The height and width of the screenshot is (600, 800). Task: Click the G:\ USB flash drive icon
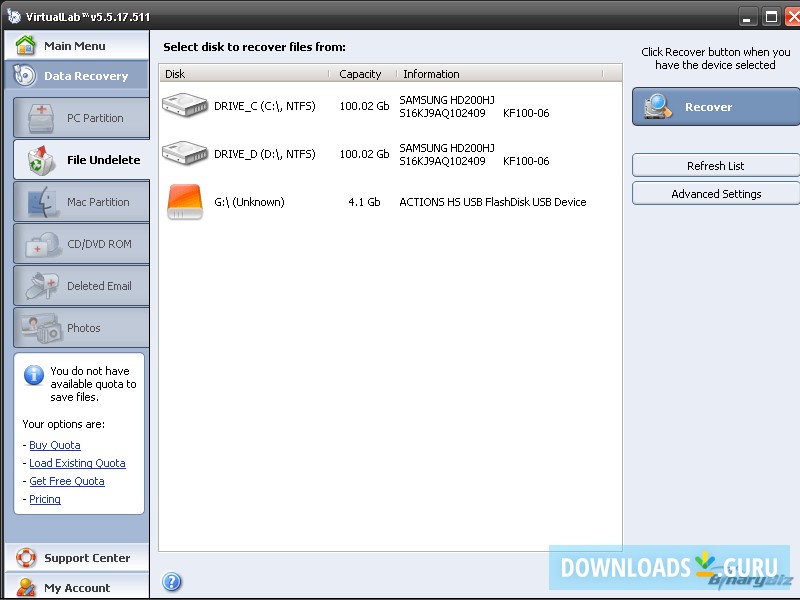tap(186, 201)
